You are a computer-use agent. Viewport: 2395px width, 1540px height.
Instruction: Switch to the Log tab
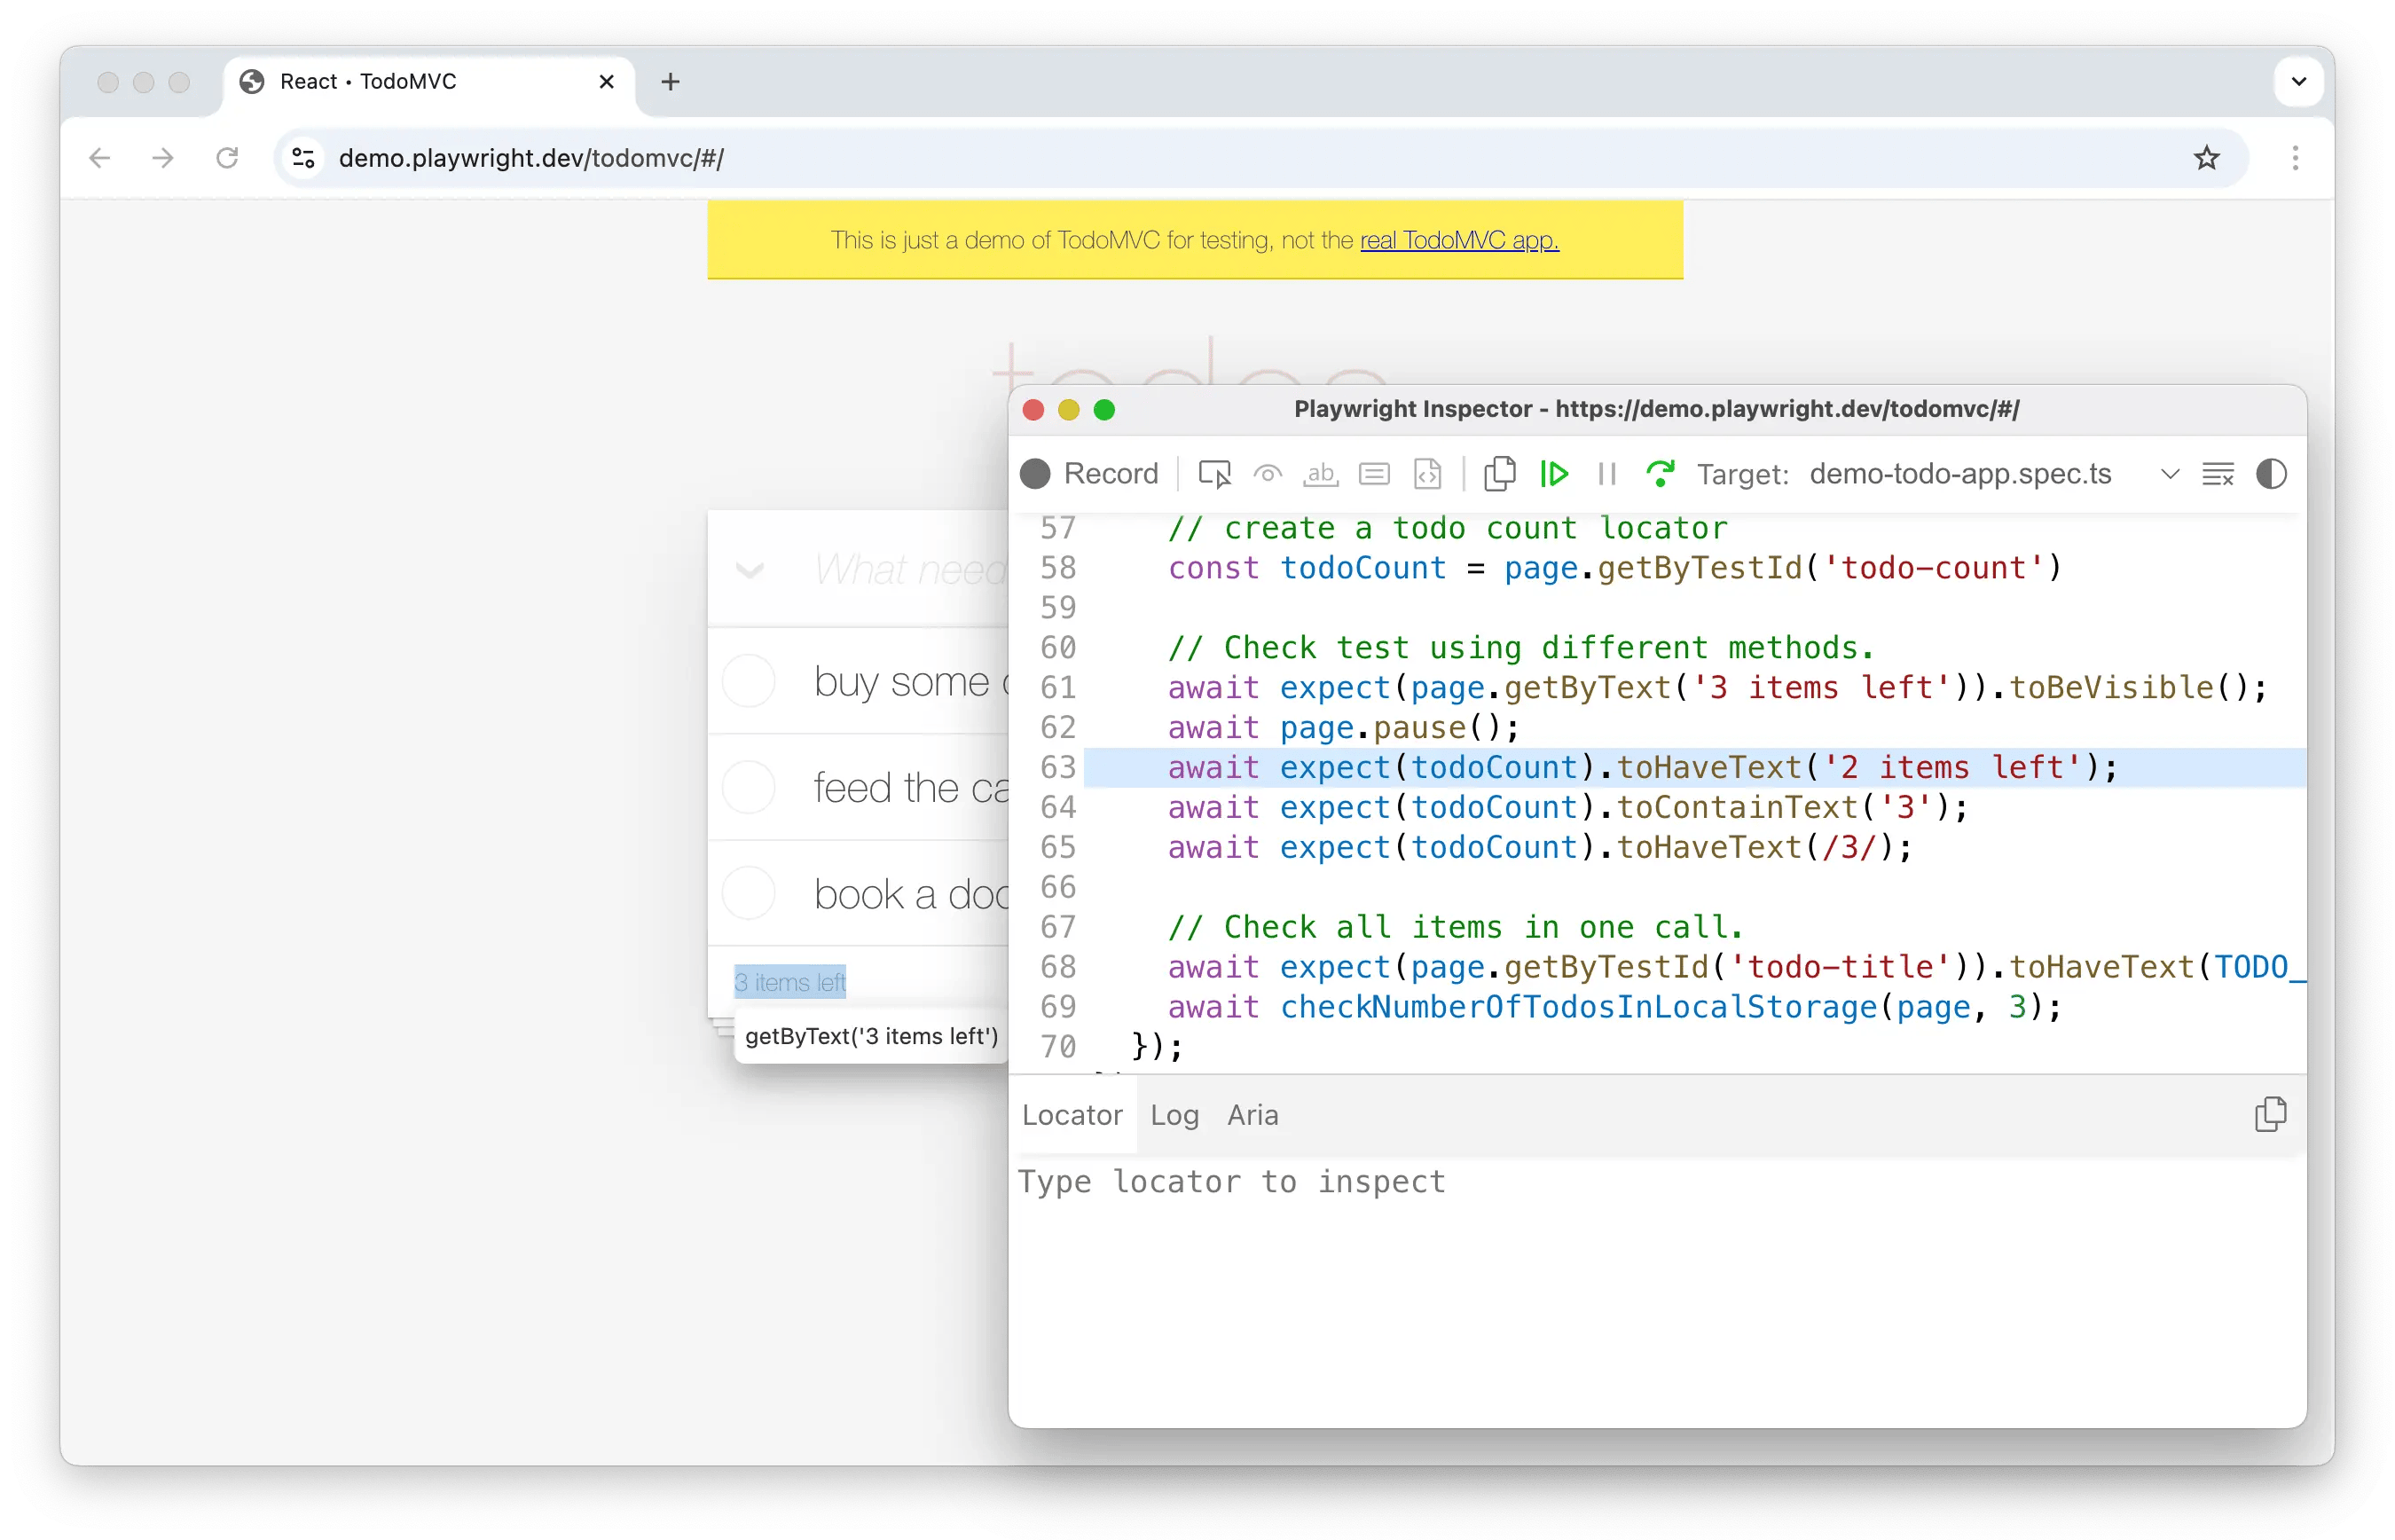(1174, 1114)
